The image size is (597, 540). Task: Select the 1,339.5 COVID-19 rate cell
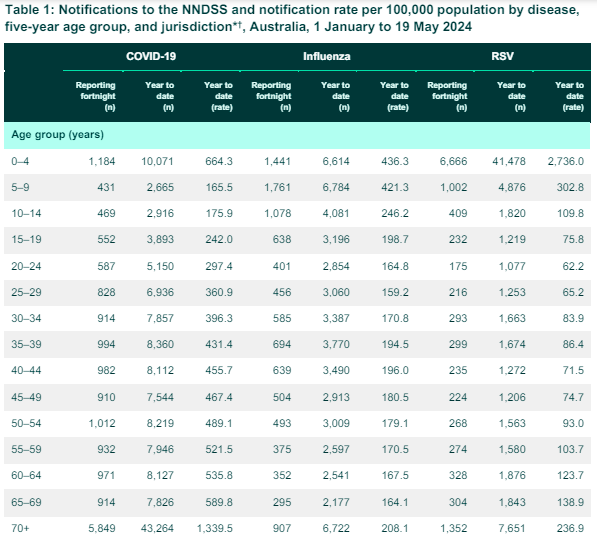[x=214, y=528]
